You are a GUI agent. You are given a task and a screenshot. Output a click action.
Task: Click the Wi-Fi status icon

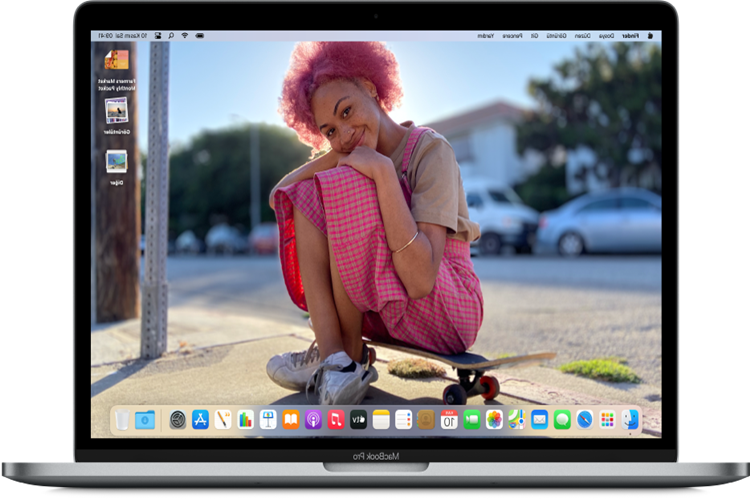tap(185, 36)
